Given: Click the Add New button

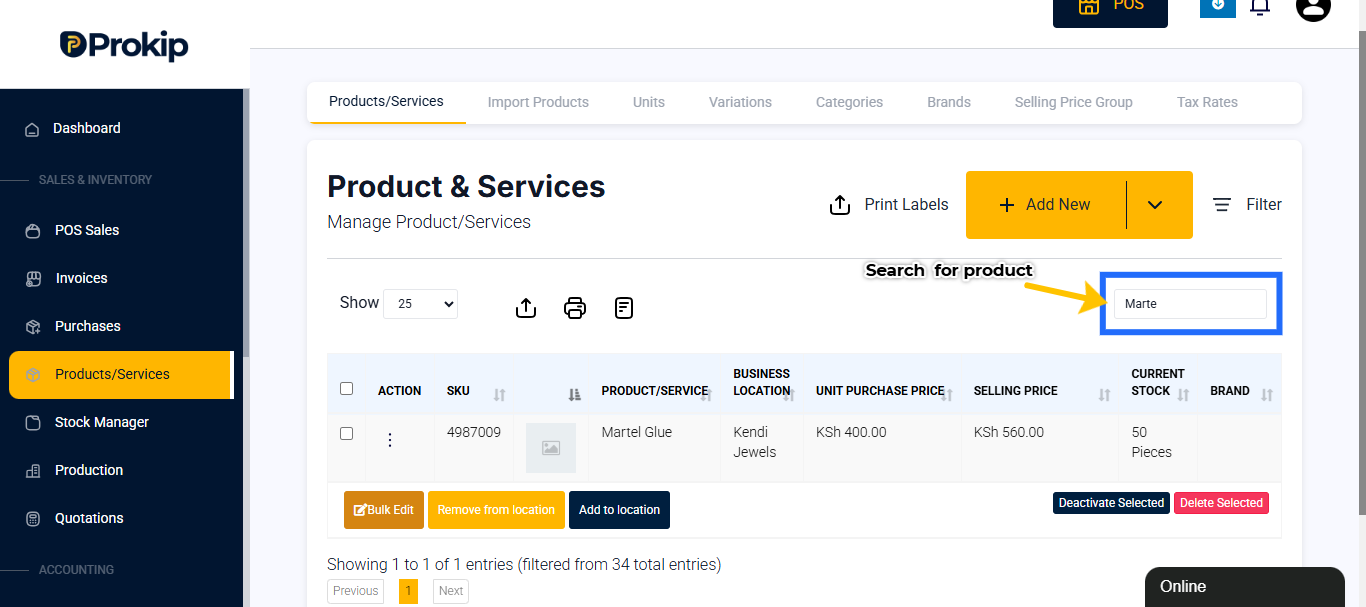Looking at the screenshot, I should pos(1045,205).
